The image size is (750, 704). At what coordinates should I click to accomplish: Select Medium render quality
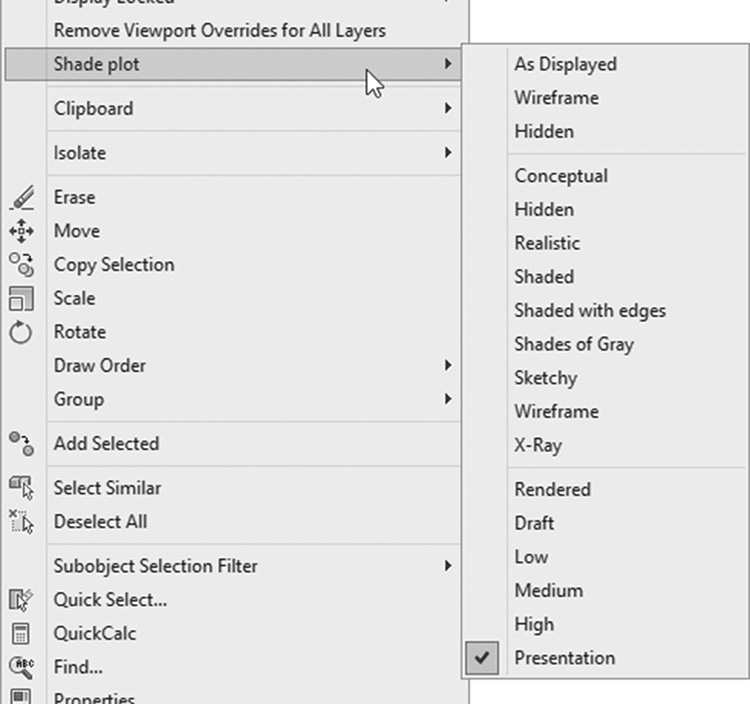point(605,591)
